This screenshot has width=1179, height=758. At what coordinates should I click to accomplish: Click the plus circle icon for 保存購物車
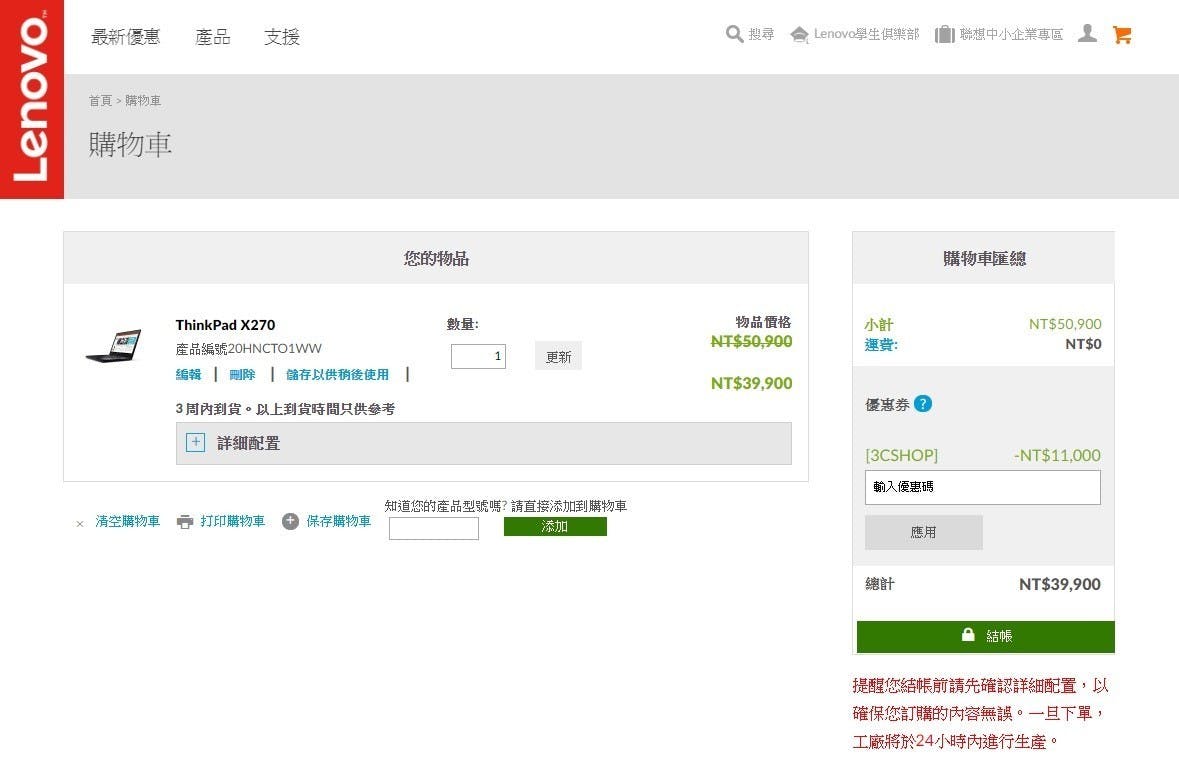(x=290, y=521)
